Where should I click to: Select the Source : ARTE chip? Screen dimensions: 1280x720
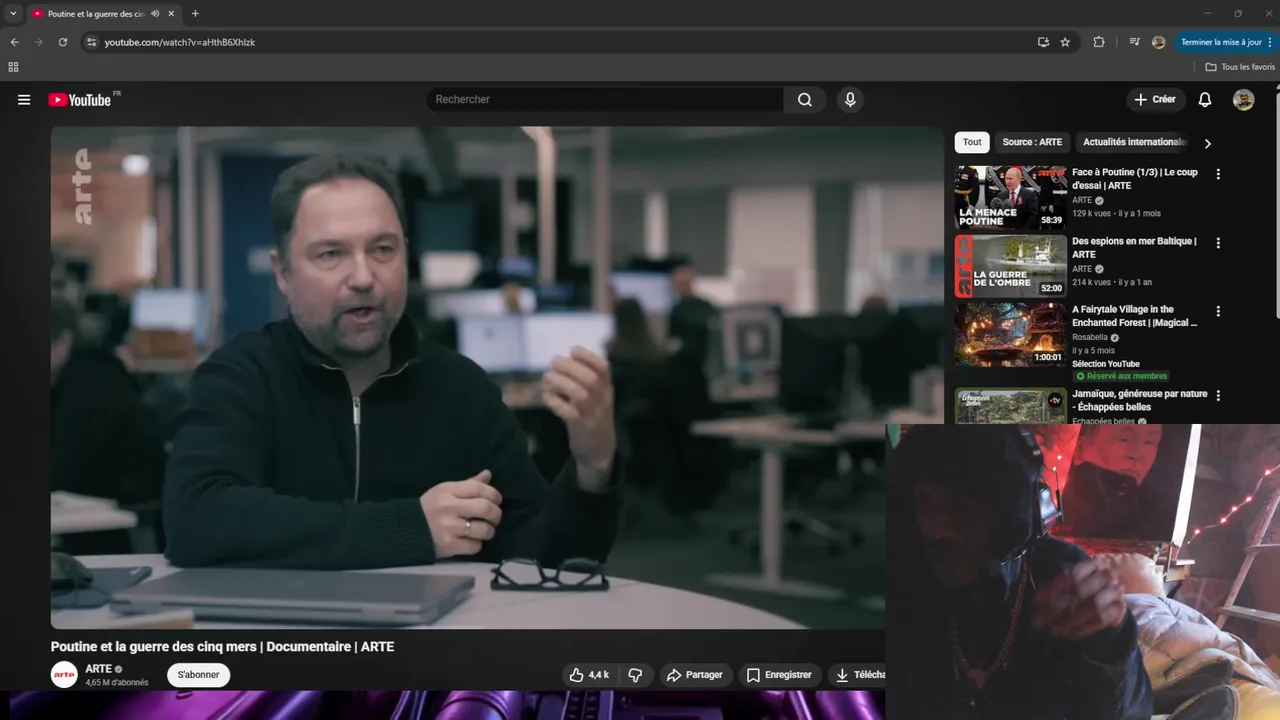coord(1032,142)
